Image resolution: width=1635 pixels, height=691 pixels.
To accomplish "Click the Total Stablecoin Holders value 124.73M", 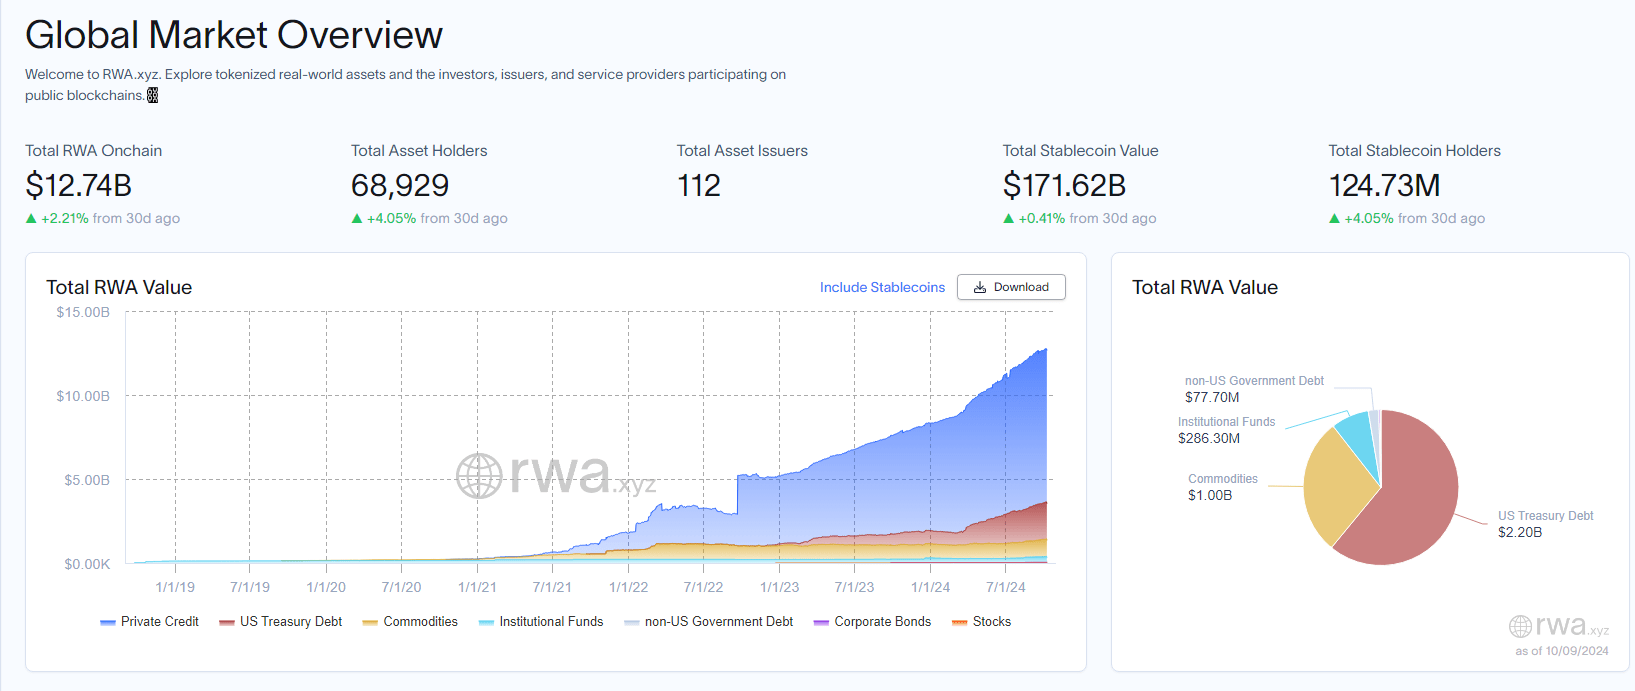I will pos(1384,185).
